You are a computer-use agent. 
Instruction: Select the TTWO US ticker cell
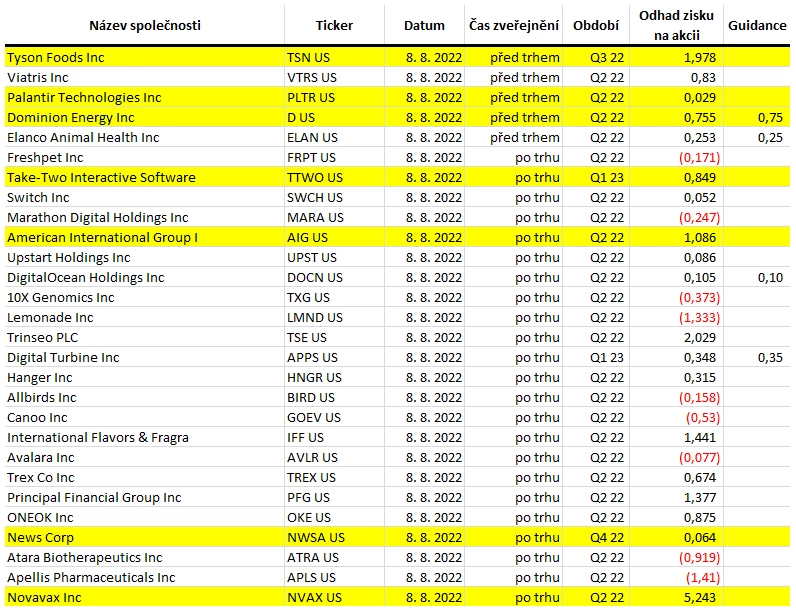point(334,177)
